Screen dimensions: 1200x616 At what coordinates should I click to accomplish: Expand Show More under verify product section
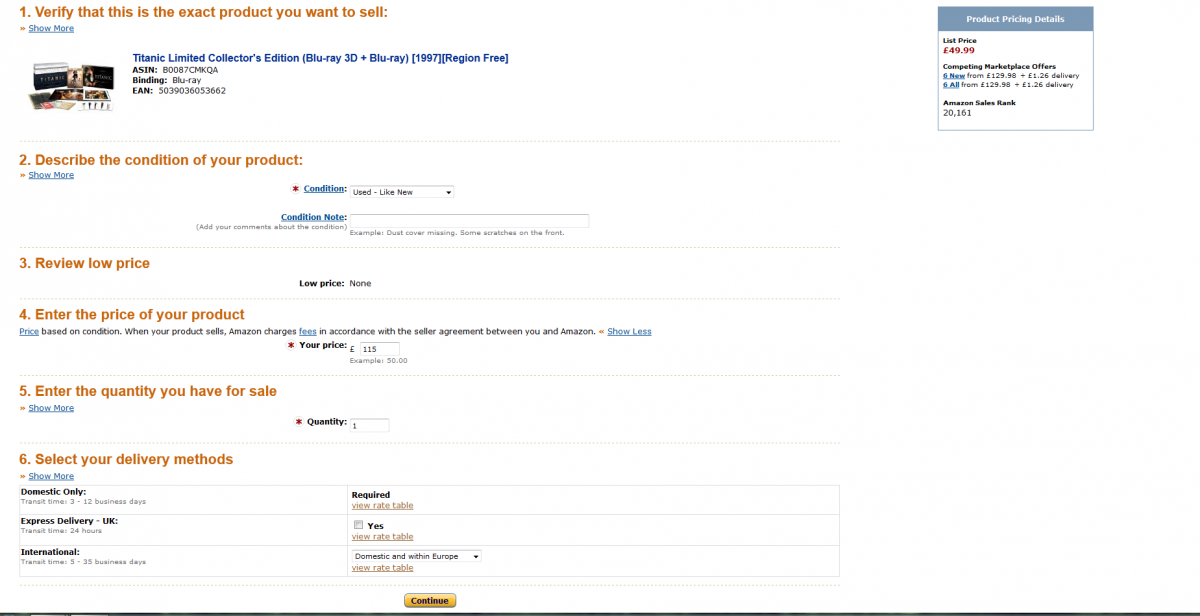(51, 28)
